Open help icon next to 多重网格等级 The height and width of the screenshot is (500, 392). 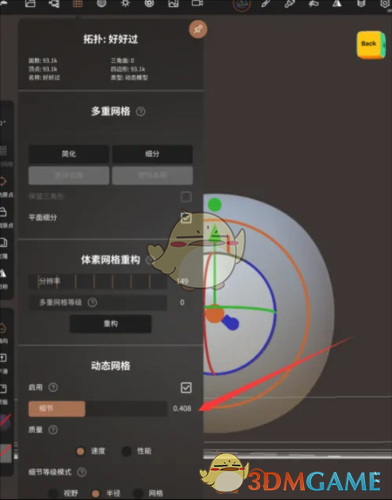(x=92, y=303)
